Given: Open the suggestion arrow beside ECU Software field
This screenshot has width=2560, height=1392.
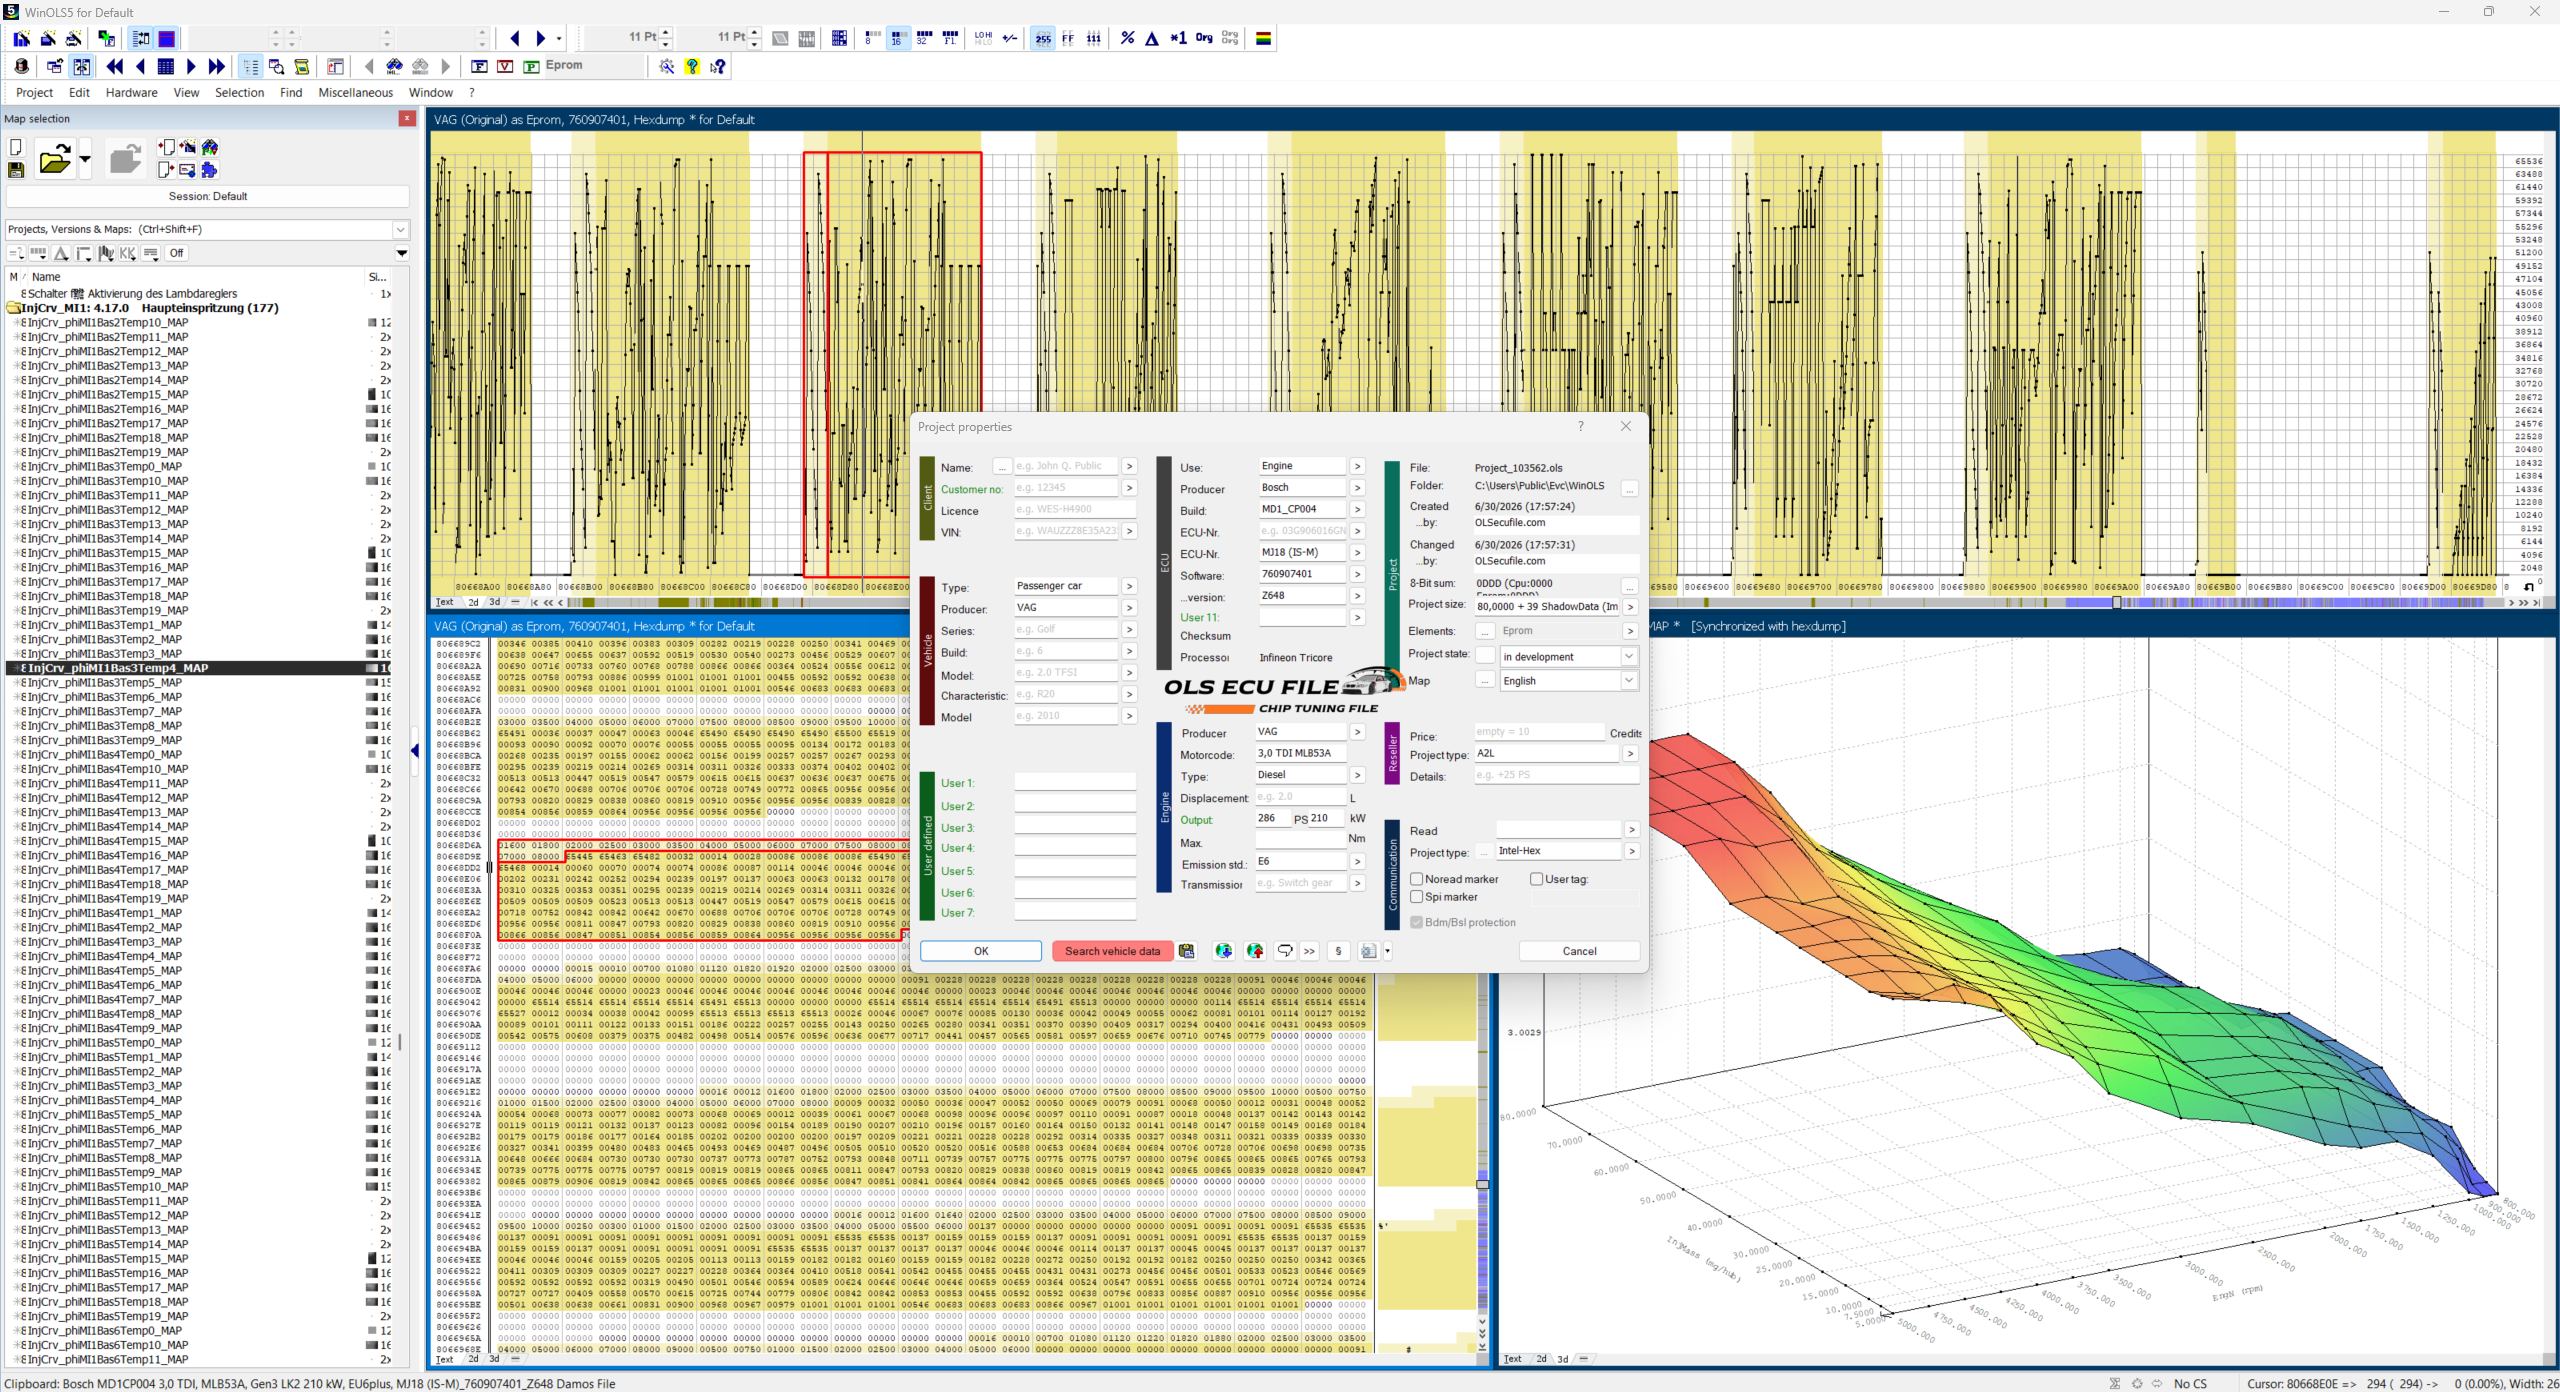Looking at the screenshot, I should pos(1357,574).
